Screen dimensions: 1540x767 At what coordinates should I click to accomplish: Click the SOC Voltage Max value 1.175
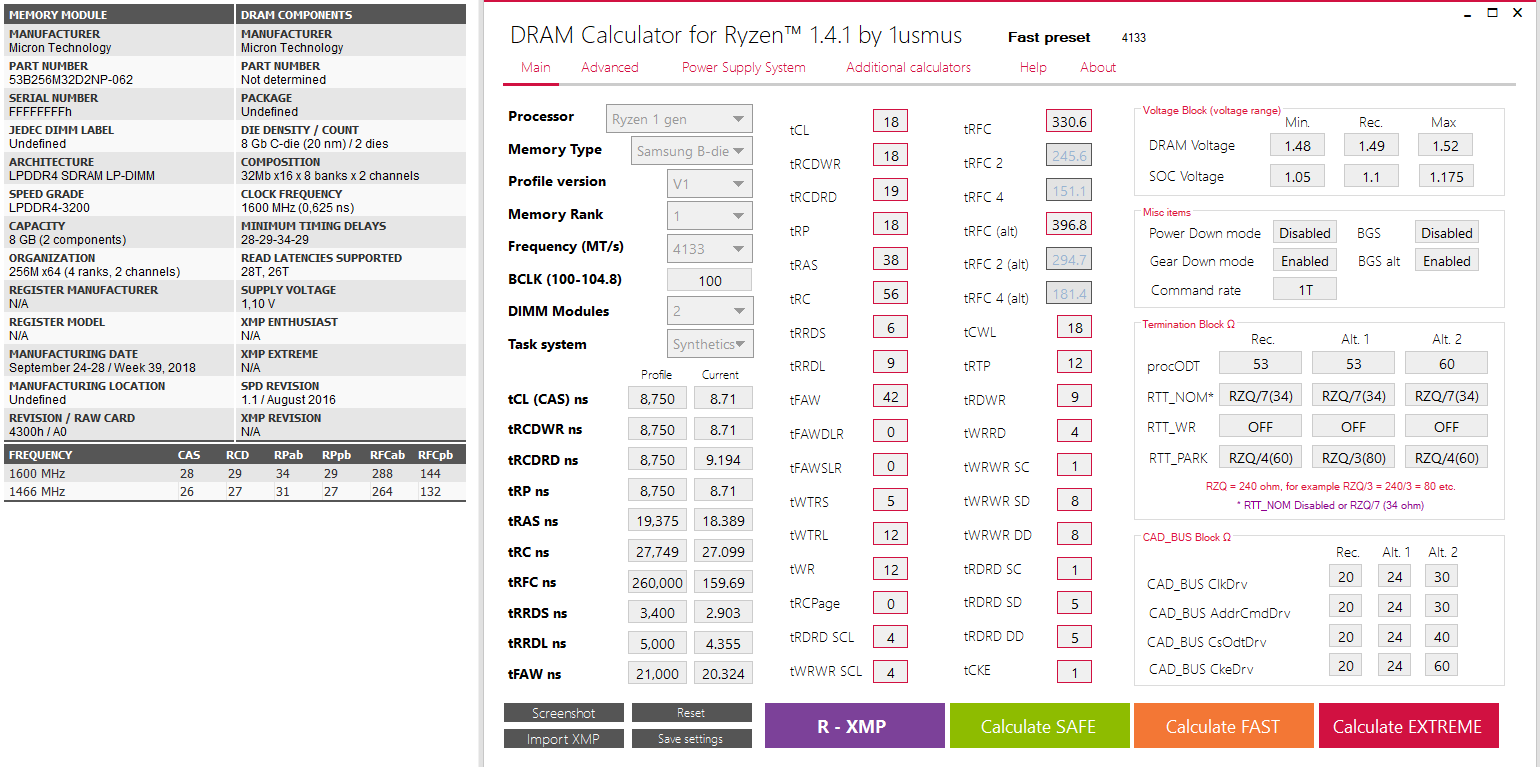pos(1445,176)
